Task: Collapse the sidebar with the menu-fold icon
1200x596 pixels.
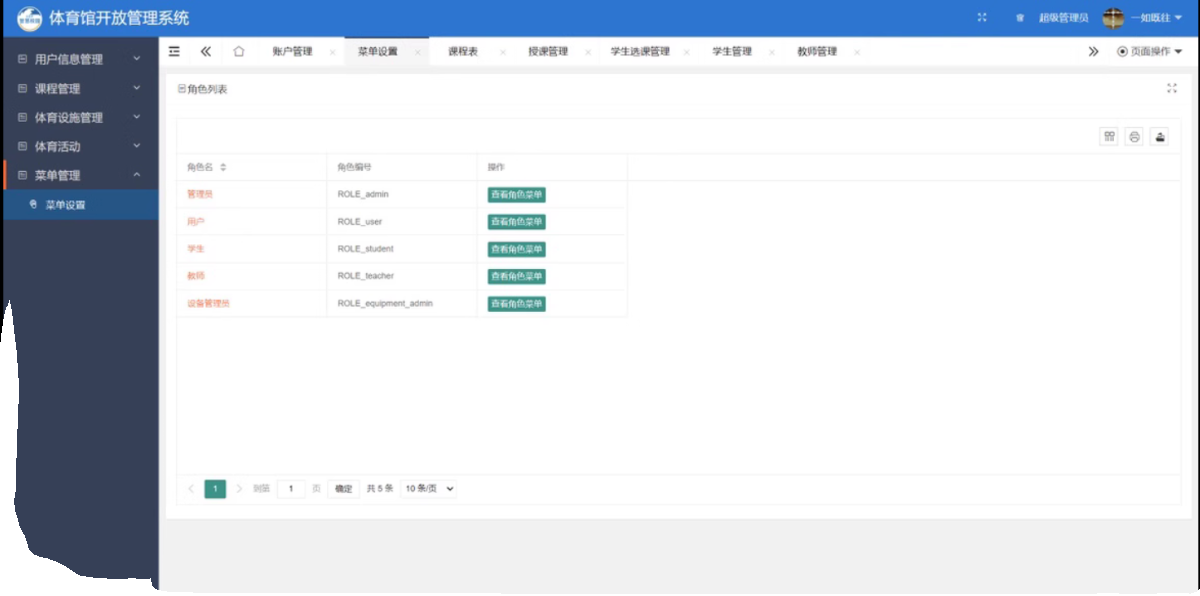Action: 175,51
